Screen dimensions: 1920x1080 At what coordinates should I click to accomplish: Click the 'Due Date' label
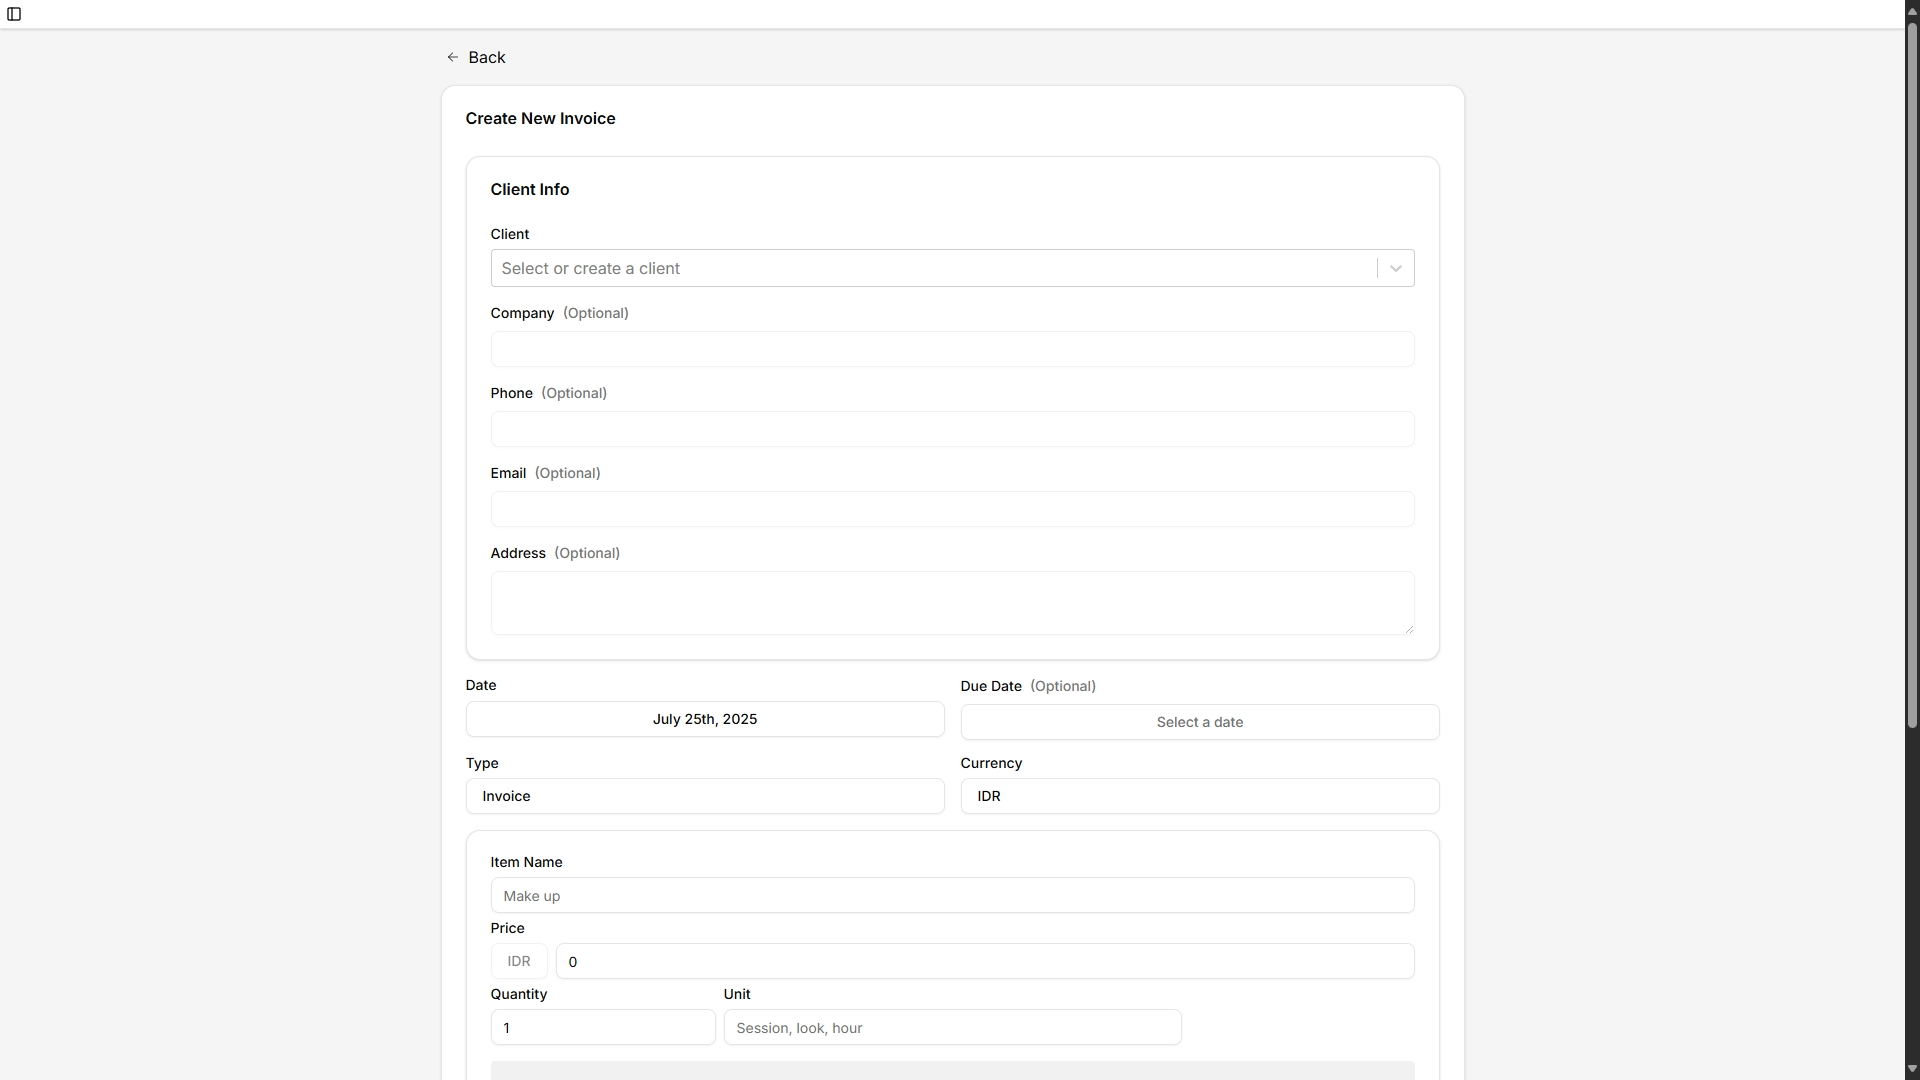coord(991,686)
